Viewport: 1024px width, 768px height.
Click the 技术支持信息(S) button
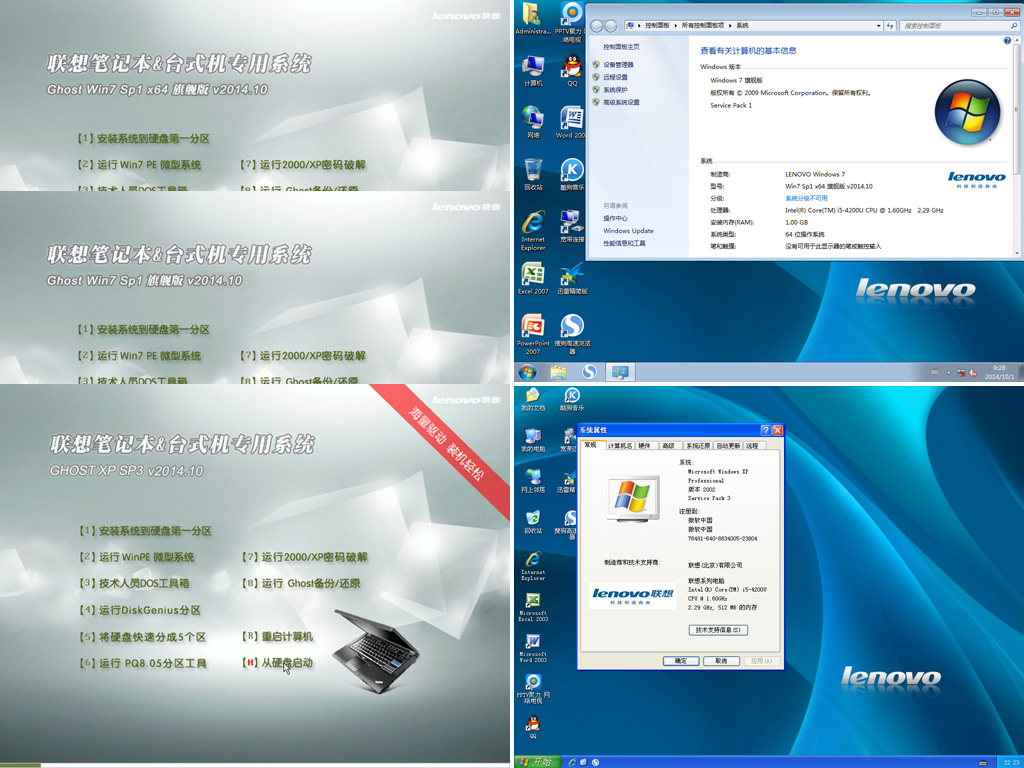pos(718,630)
